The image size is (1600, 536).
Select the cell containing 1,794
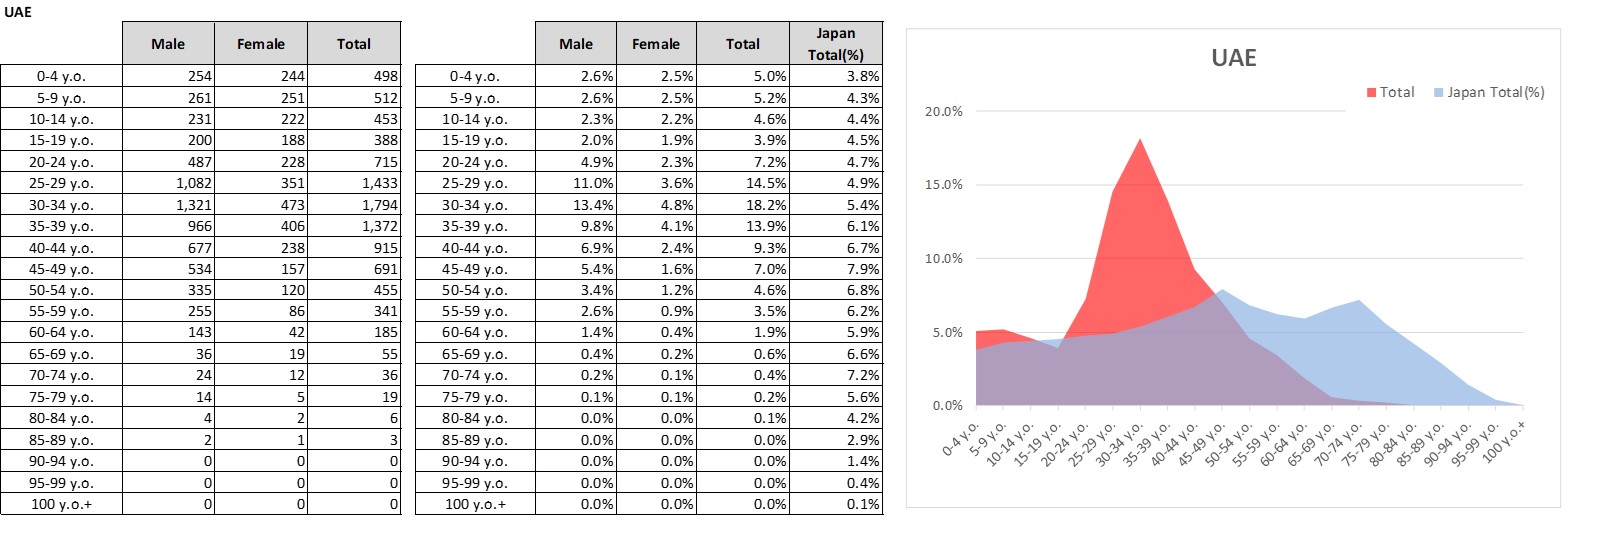354,205
